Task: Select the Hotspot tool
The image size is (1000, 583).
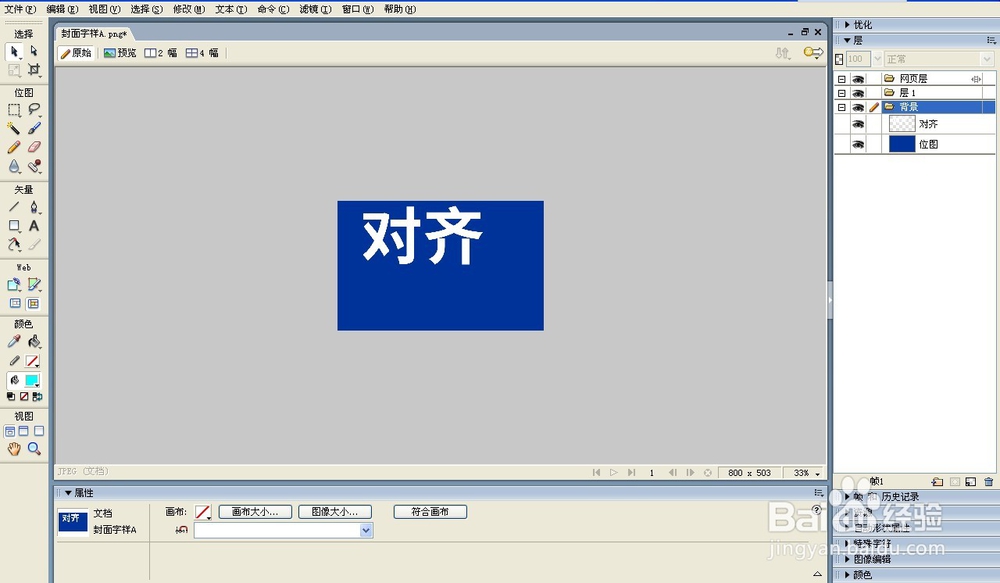Action: (x=14, y=284)
